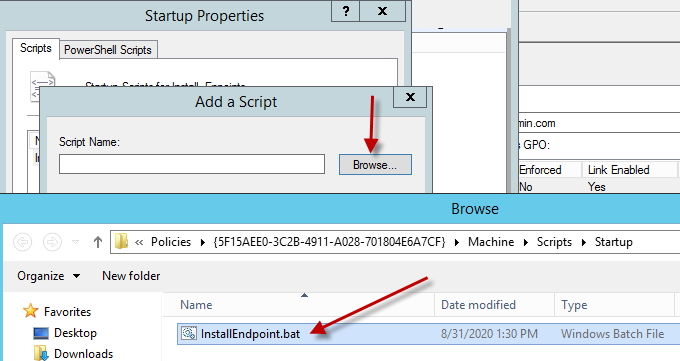This screenshot has height=361, width=680.
Task: Go up one folder level with the Up arrow
Action: (x=98, y=242)
